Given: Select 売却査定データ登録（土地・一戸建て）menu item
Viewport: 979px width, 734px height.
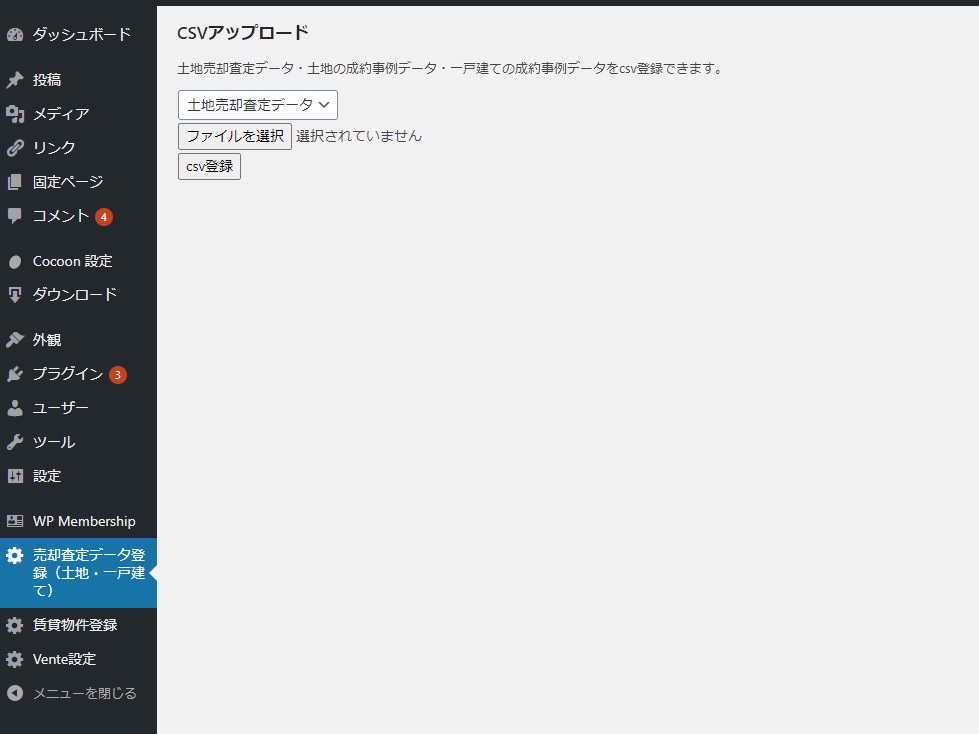Looking at the screenshot, I should coord(78,573).
